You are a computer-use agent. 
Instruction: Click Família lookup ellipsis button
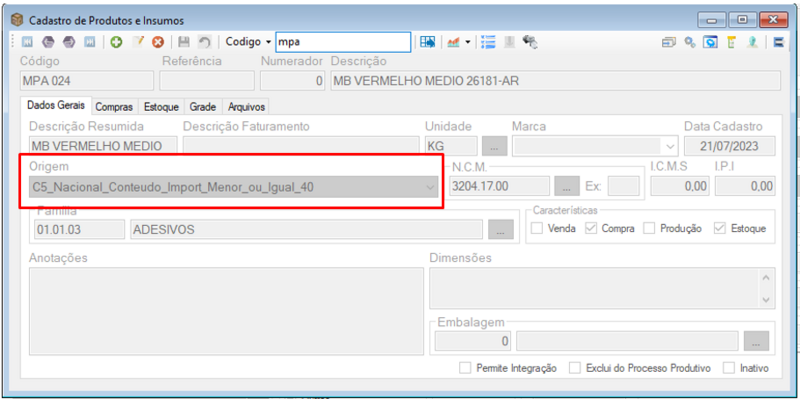pos(501,230)
